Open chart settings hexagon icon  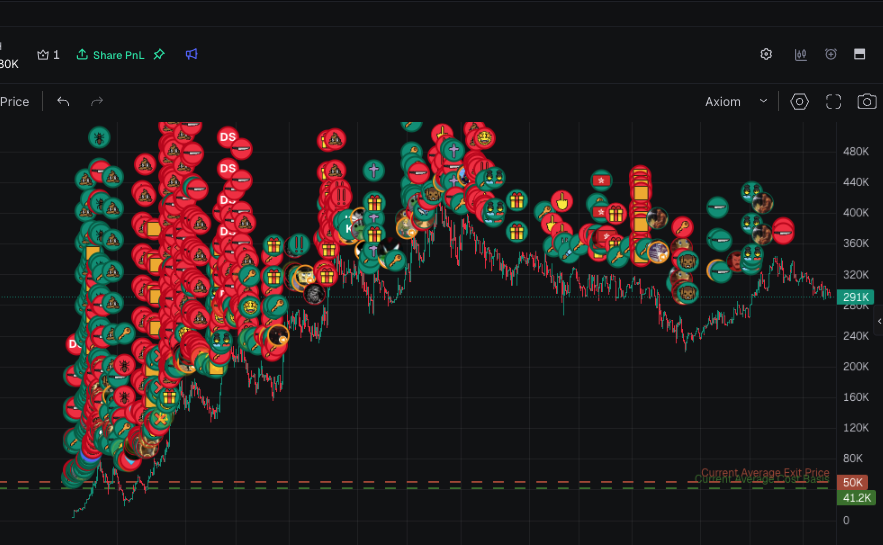click(x=799, y=101)
